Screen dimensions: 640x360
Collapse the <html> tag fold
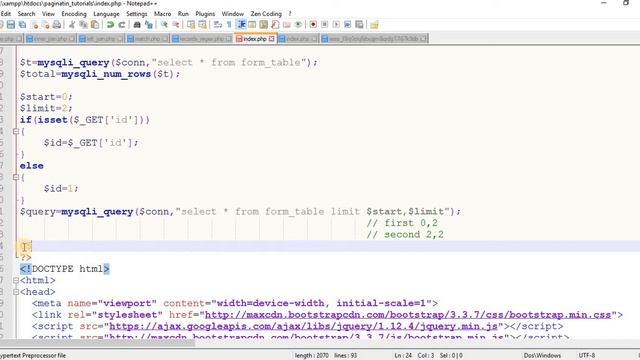click(x=16, y=280)
